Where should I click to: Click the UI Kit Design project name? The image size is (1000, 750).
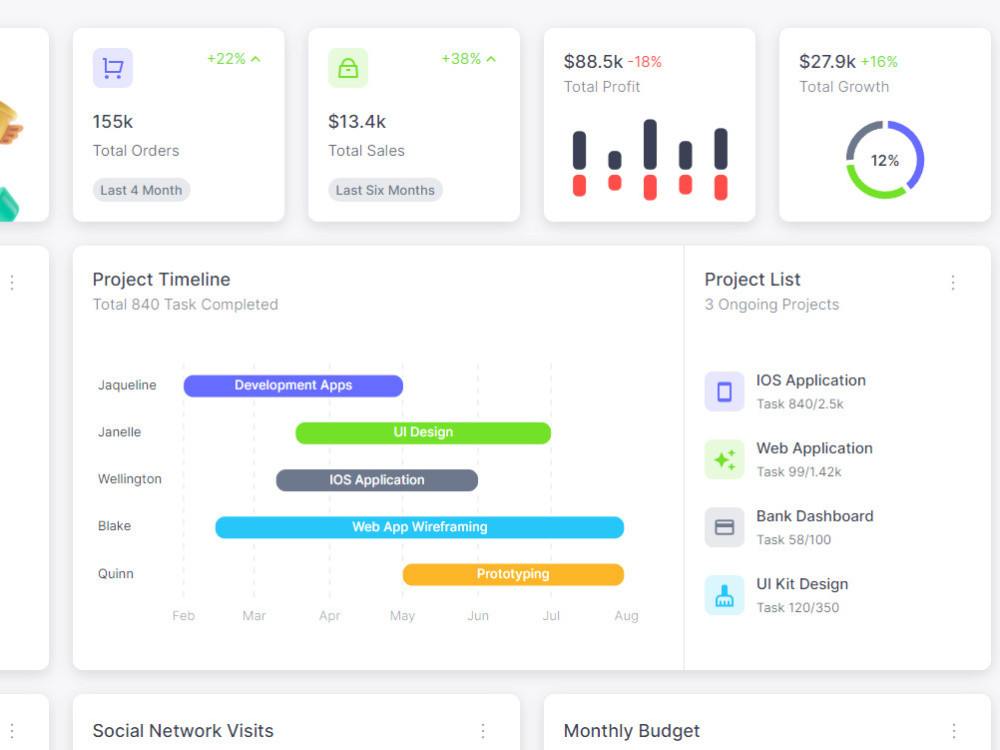tap(802, 584)
